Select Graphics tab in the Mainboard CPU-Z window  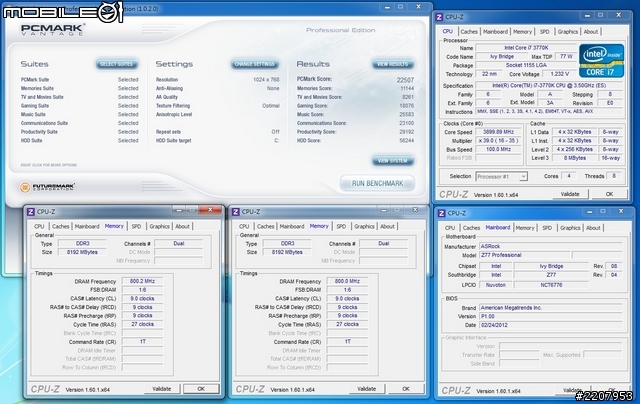click(570, 228)
